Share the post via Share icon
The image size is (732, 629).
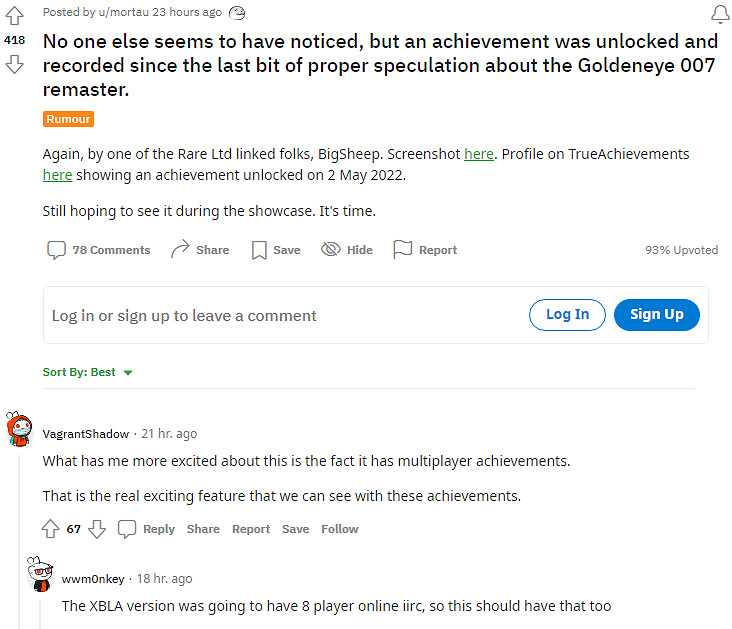click(x=200, y=250)
